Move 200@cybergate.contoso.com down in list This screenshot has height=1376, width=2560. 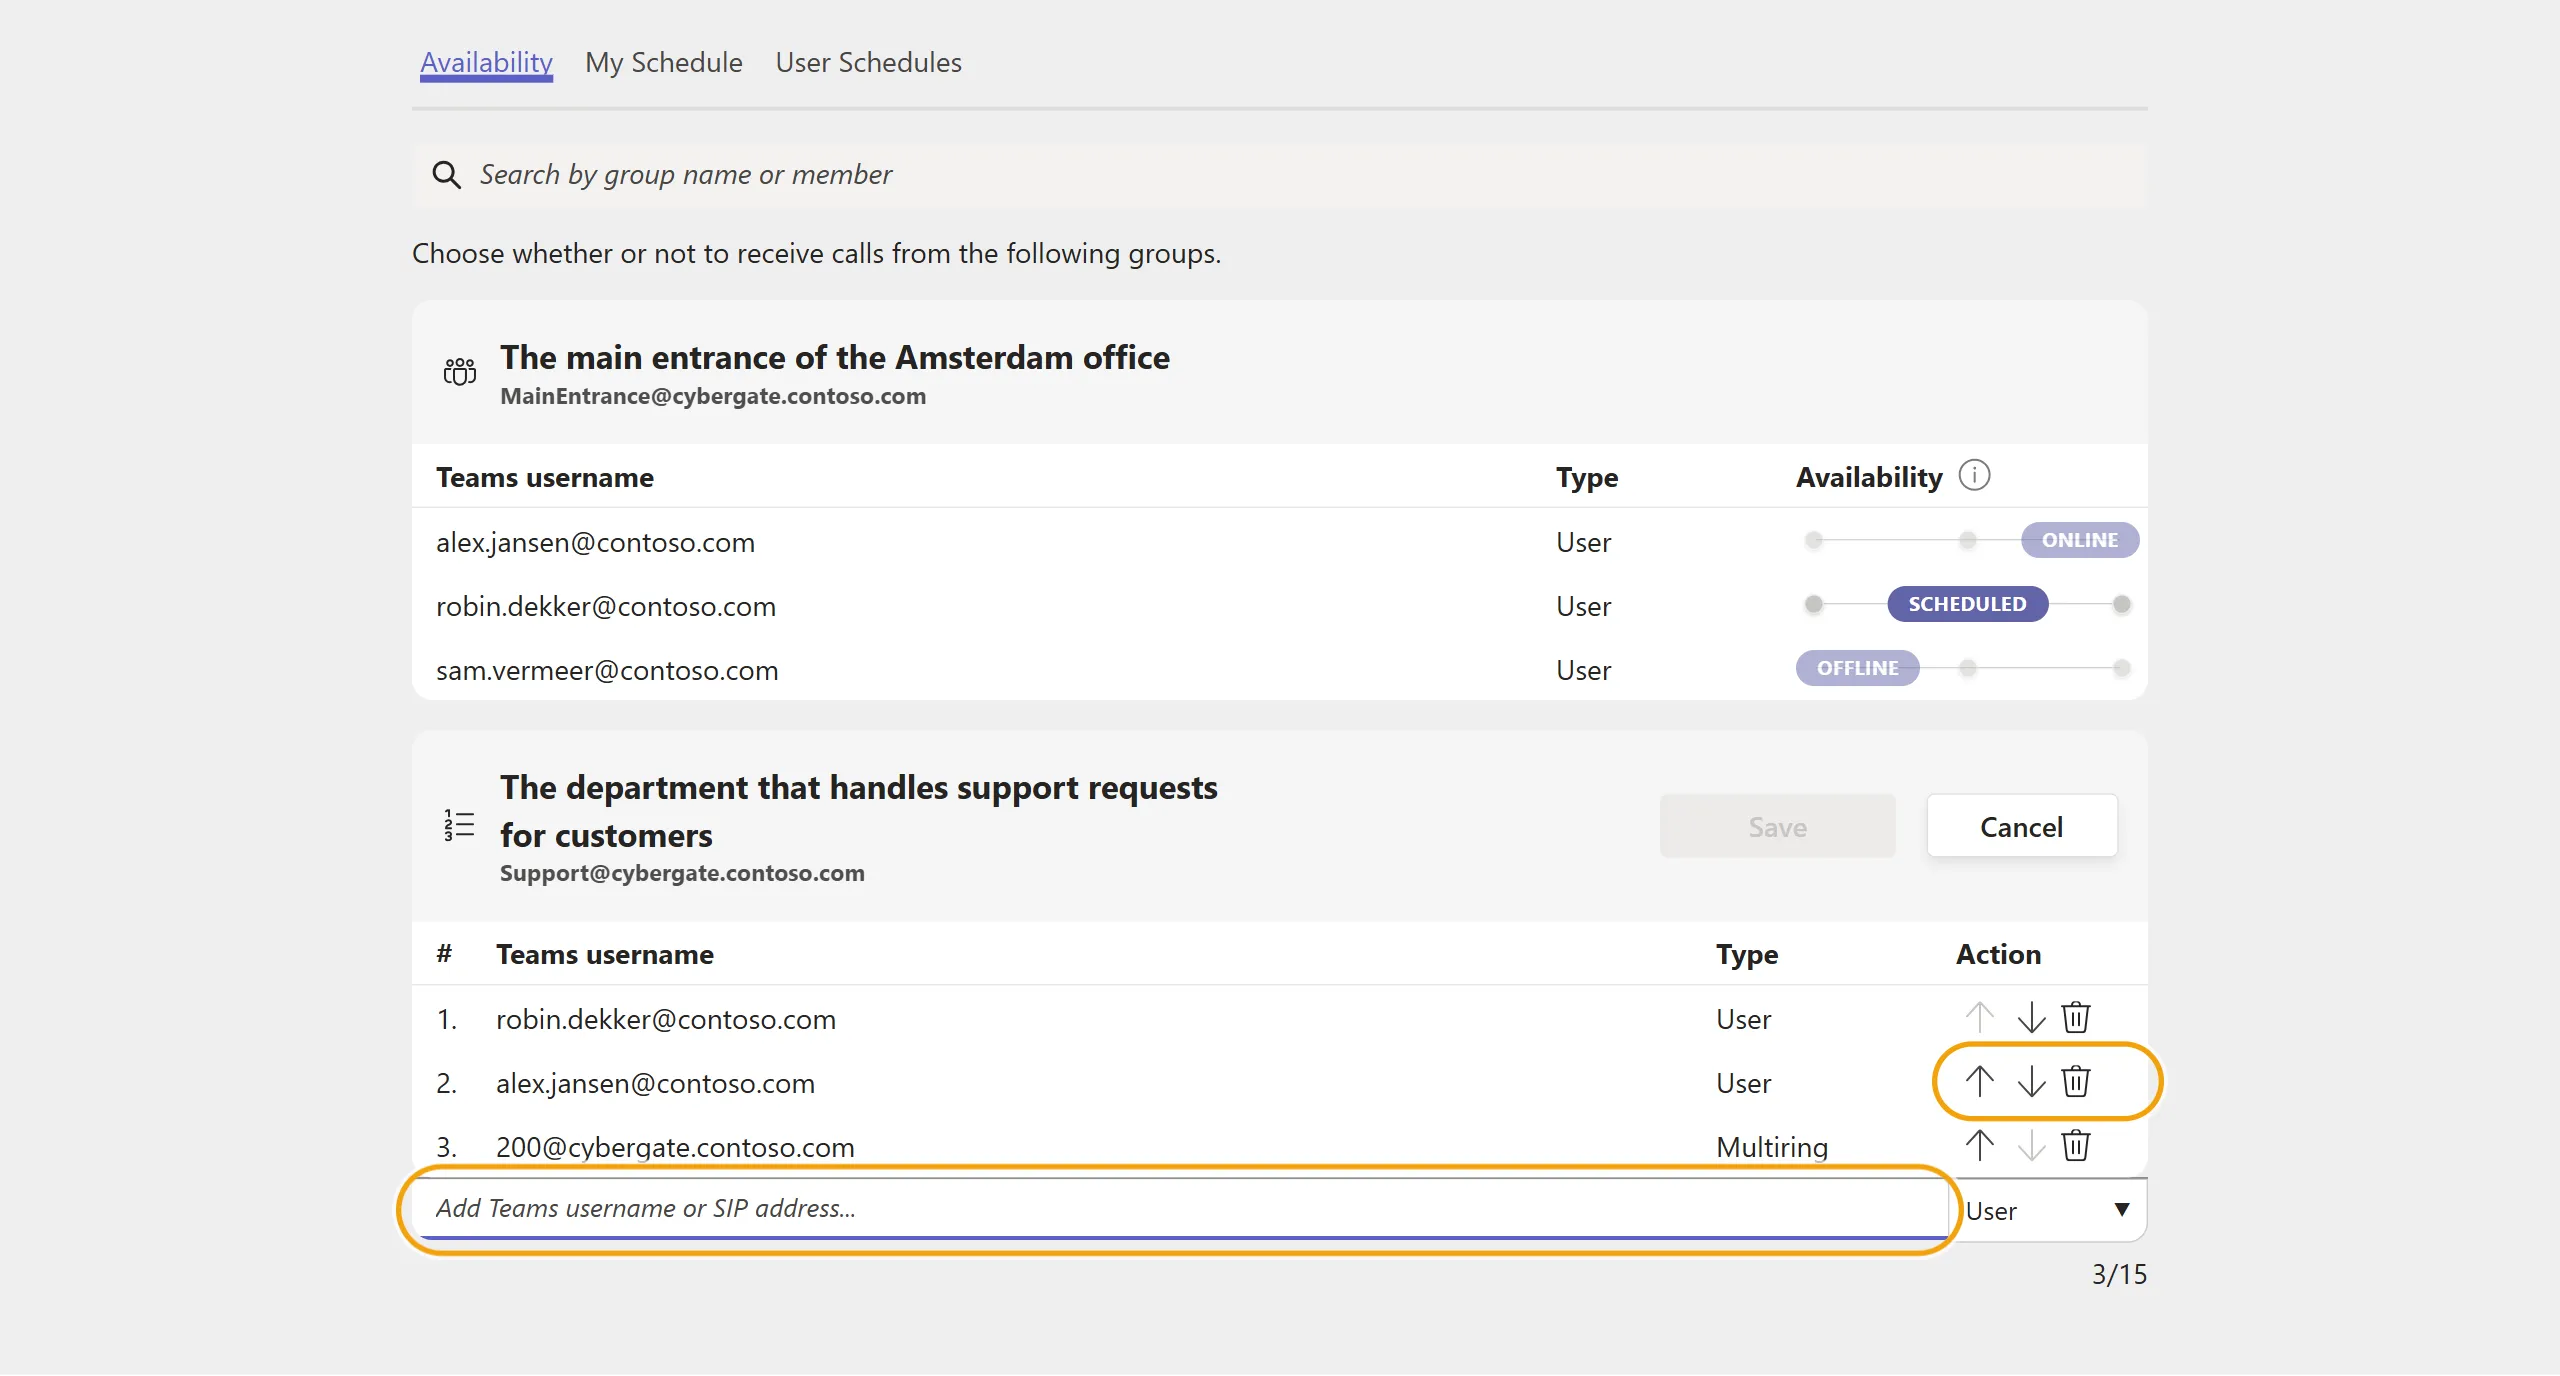2030,1146
